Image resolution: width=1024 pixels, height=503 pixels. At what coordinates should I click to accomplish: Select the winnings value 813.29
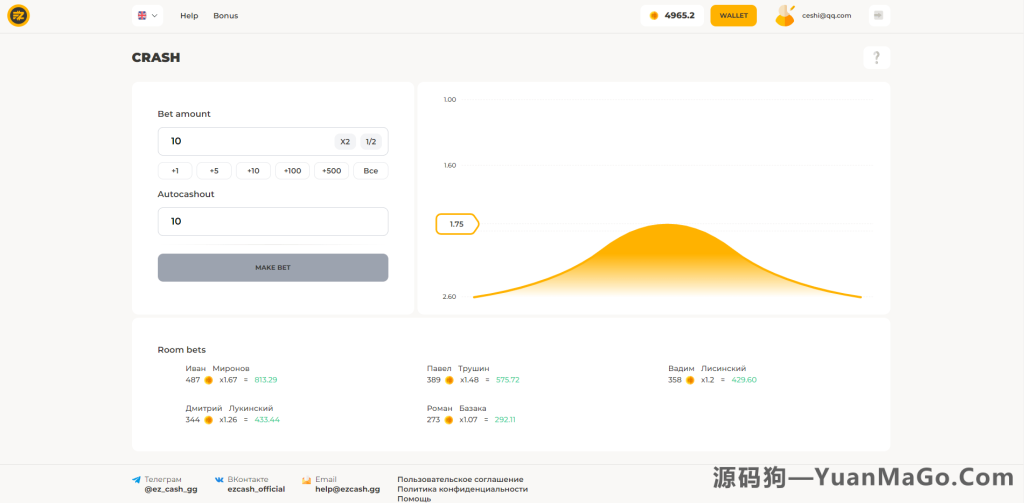266,380
